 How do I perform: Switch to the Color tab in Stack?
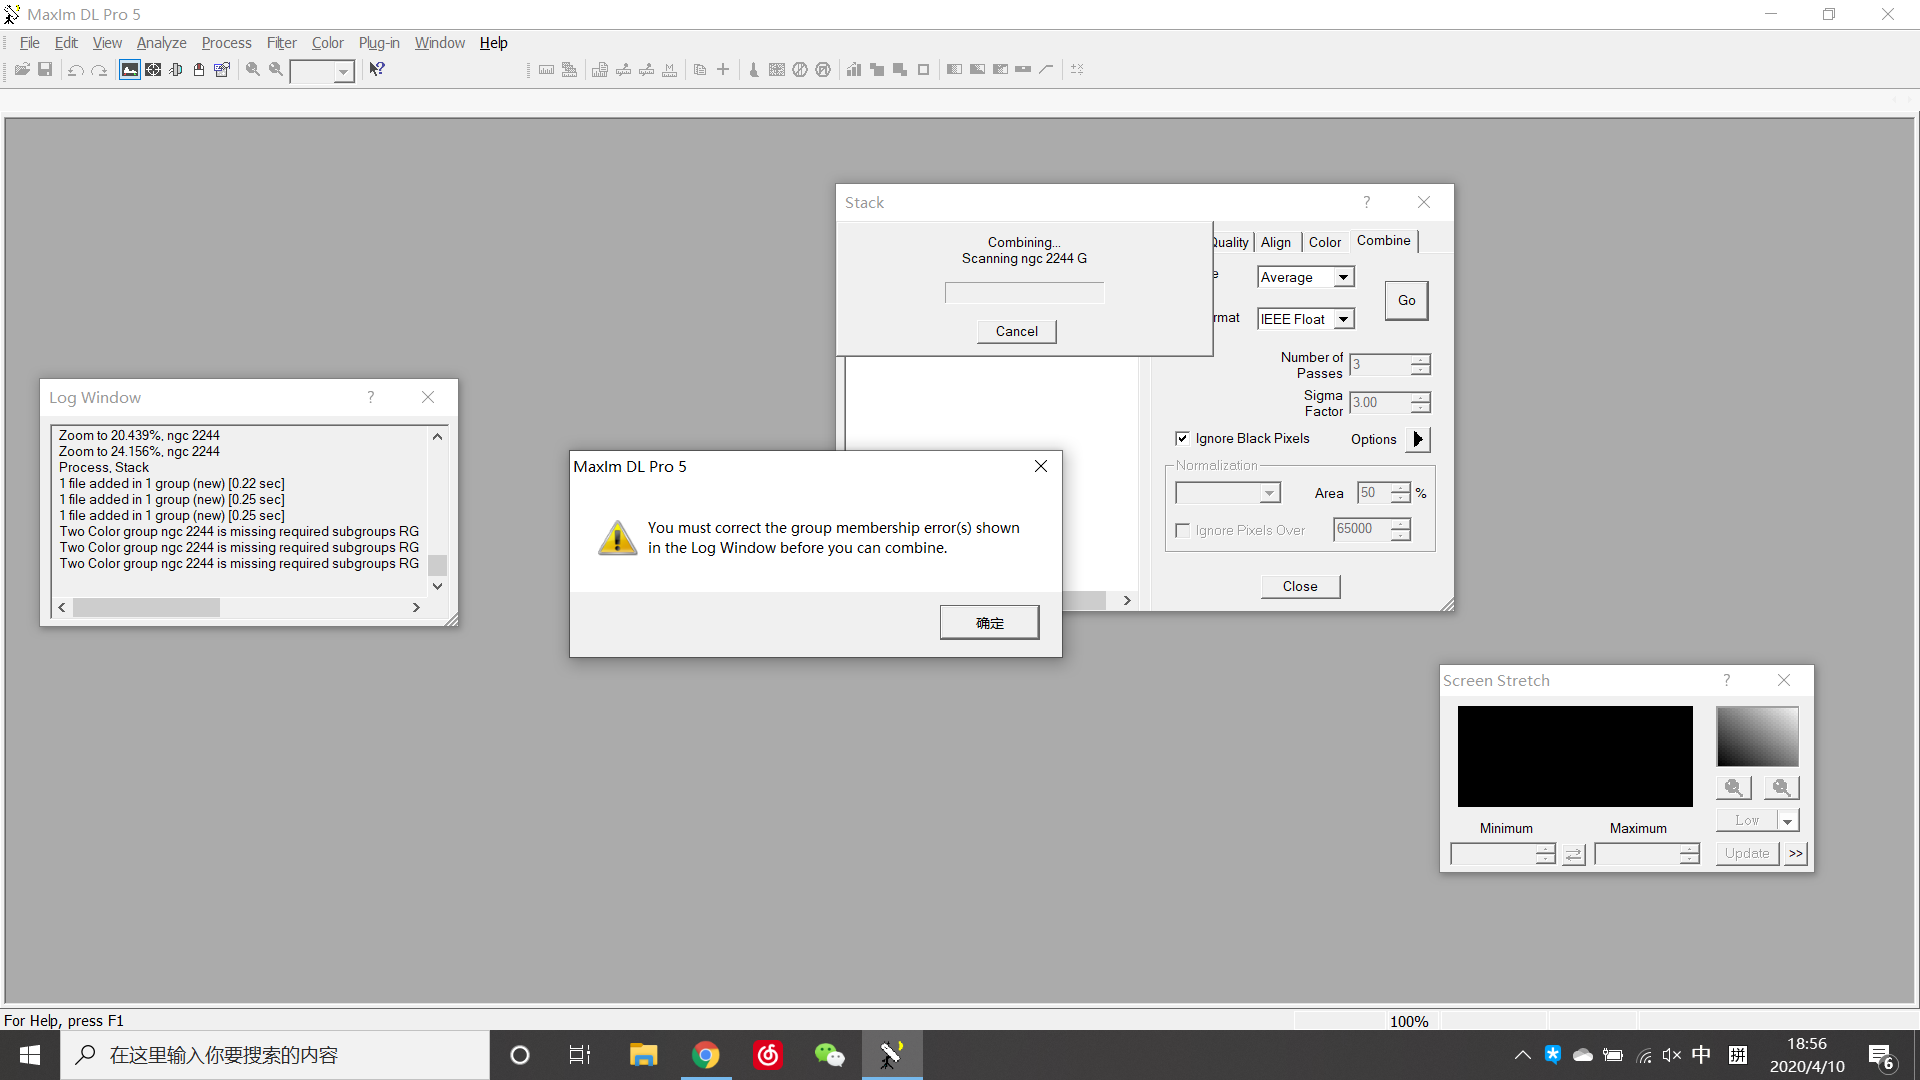[1325, 242]
